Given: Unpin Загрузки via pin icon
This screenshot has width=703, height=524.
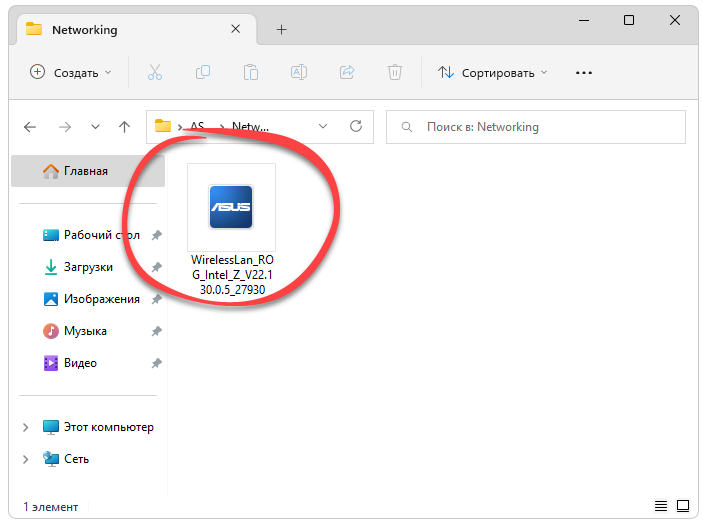Looking at the screenshot, I should click(x=156, y=268).
